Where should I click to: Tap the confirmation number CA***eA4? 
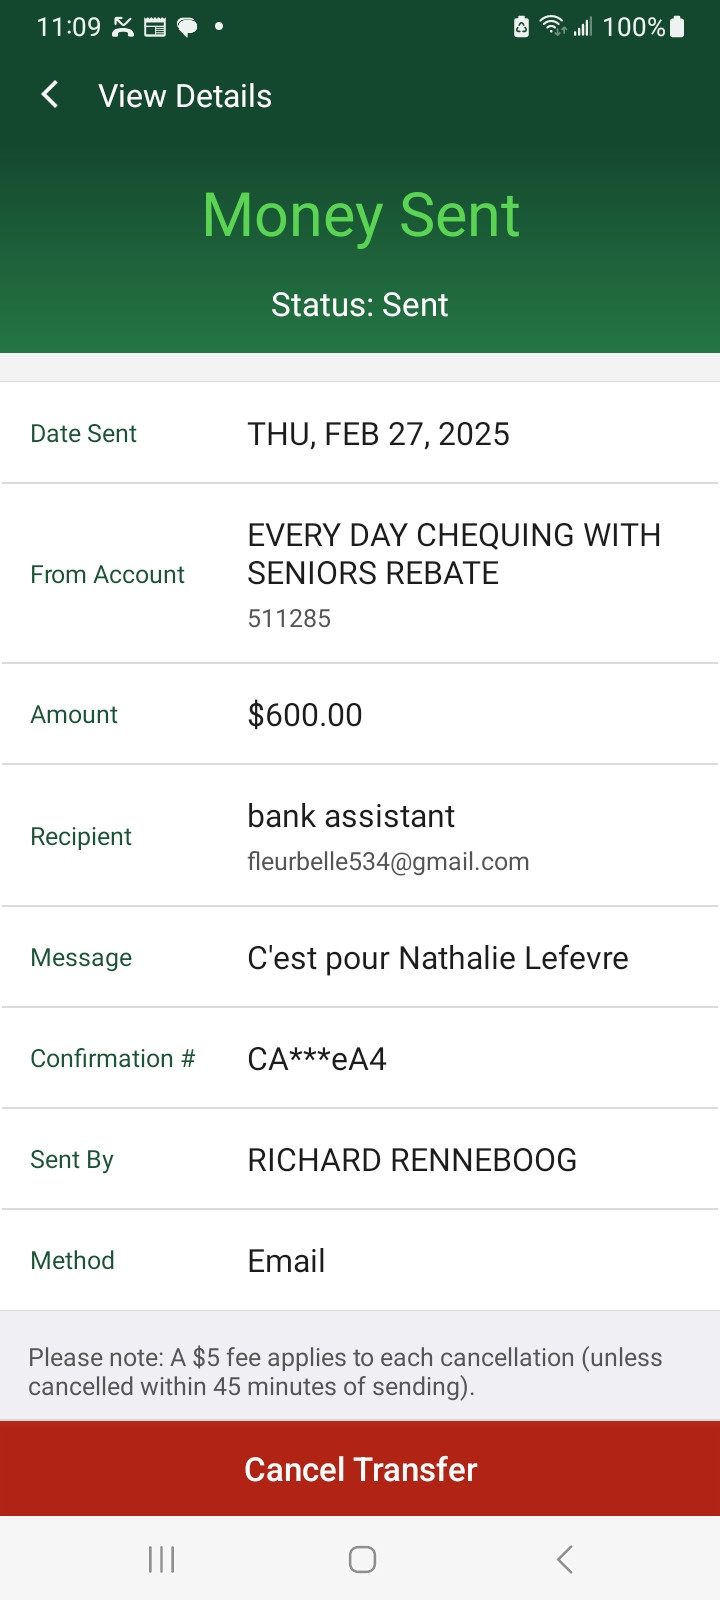(x=317, y=1059)
